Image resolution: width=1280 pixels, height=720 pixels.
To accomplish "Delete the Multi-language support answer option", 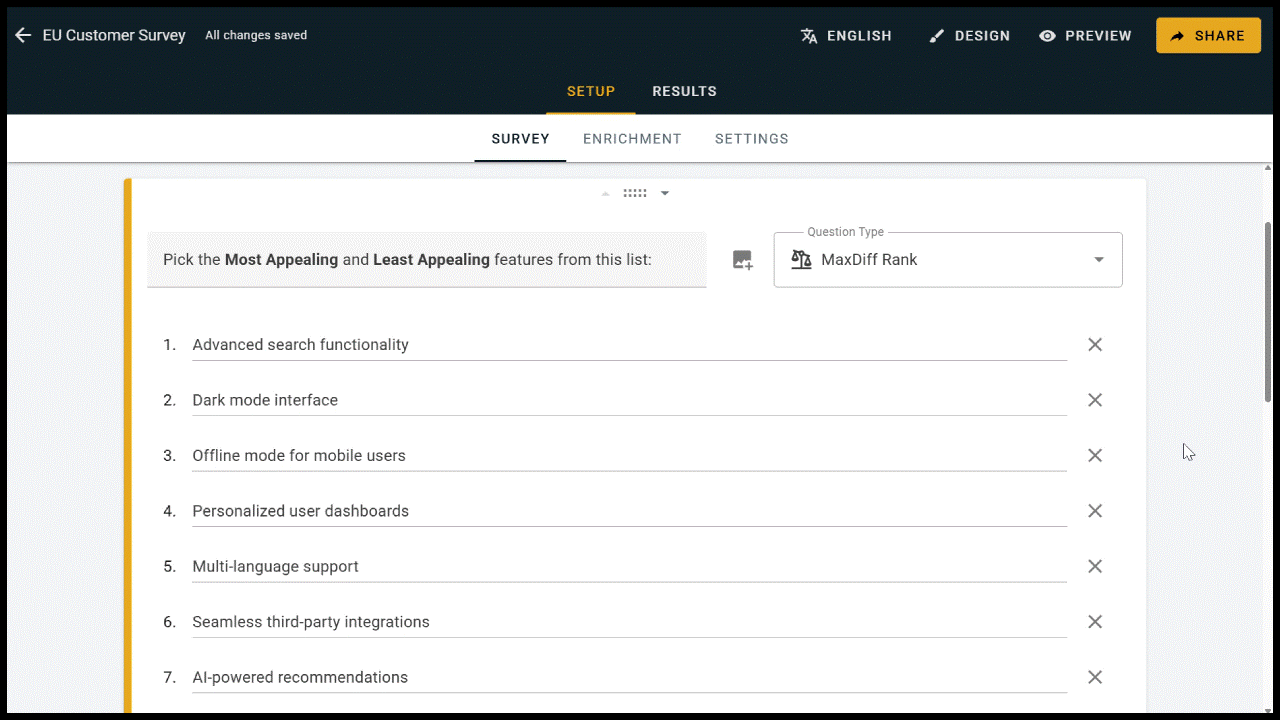I will point(1094,566).
